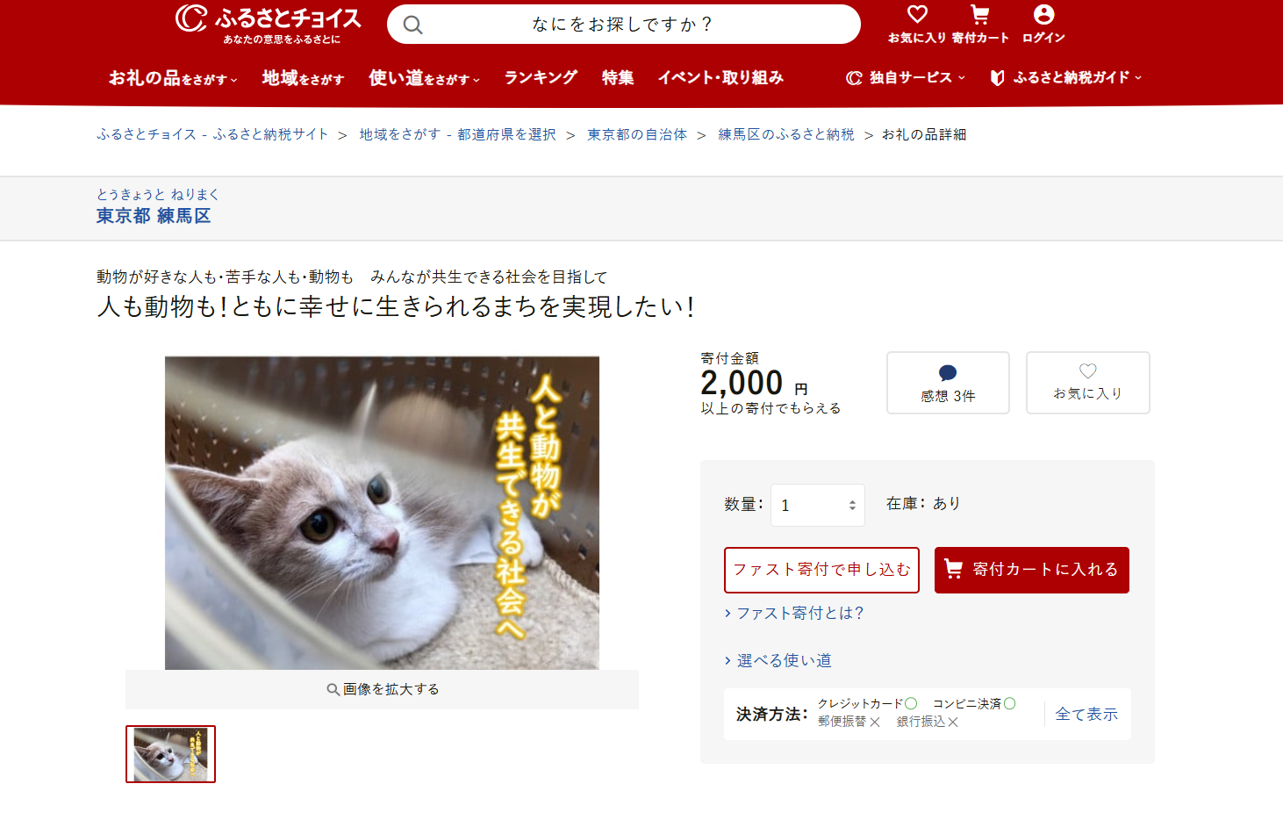Click 寄付カートに入れる button
The height and width of the screenshot is (827, 1283).
coord(1032,570)
